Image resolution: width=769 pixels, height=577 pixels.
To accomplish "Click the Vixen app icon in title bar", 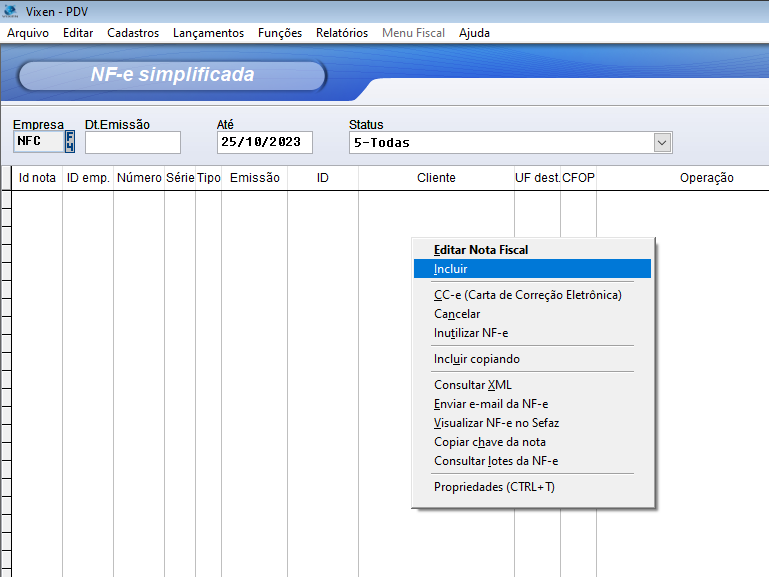I will pos(10,11).
